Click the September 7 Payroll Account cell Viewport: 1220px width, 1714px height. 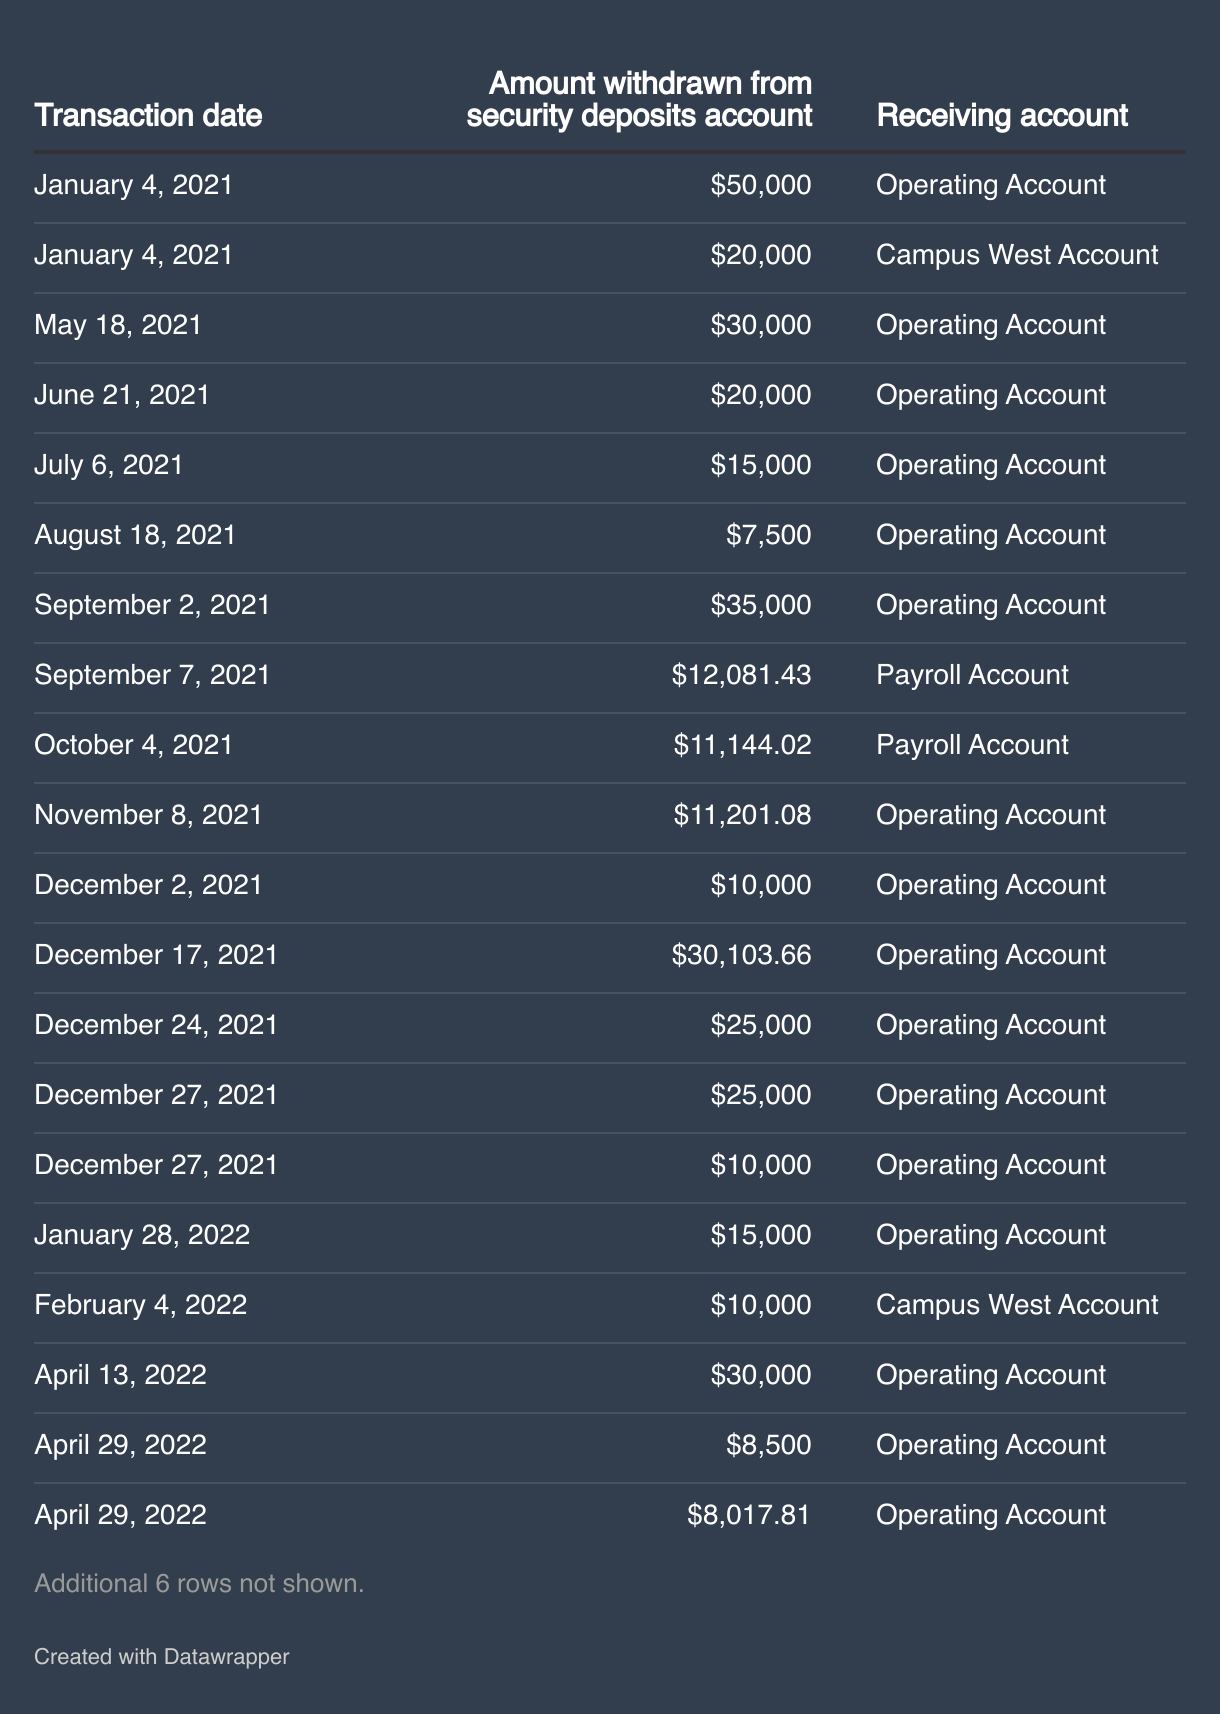tap(972, 675)
